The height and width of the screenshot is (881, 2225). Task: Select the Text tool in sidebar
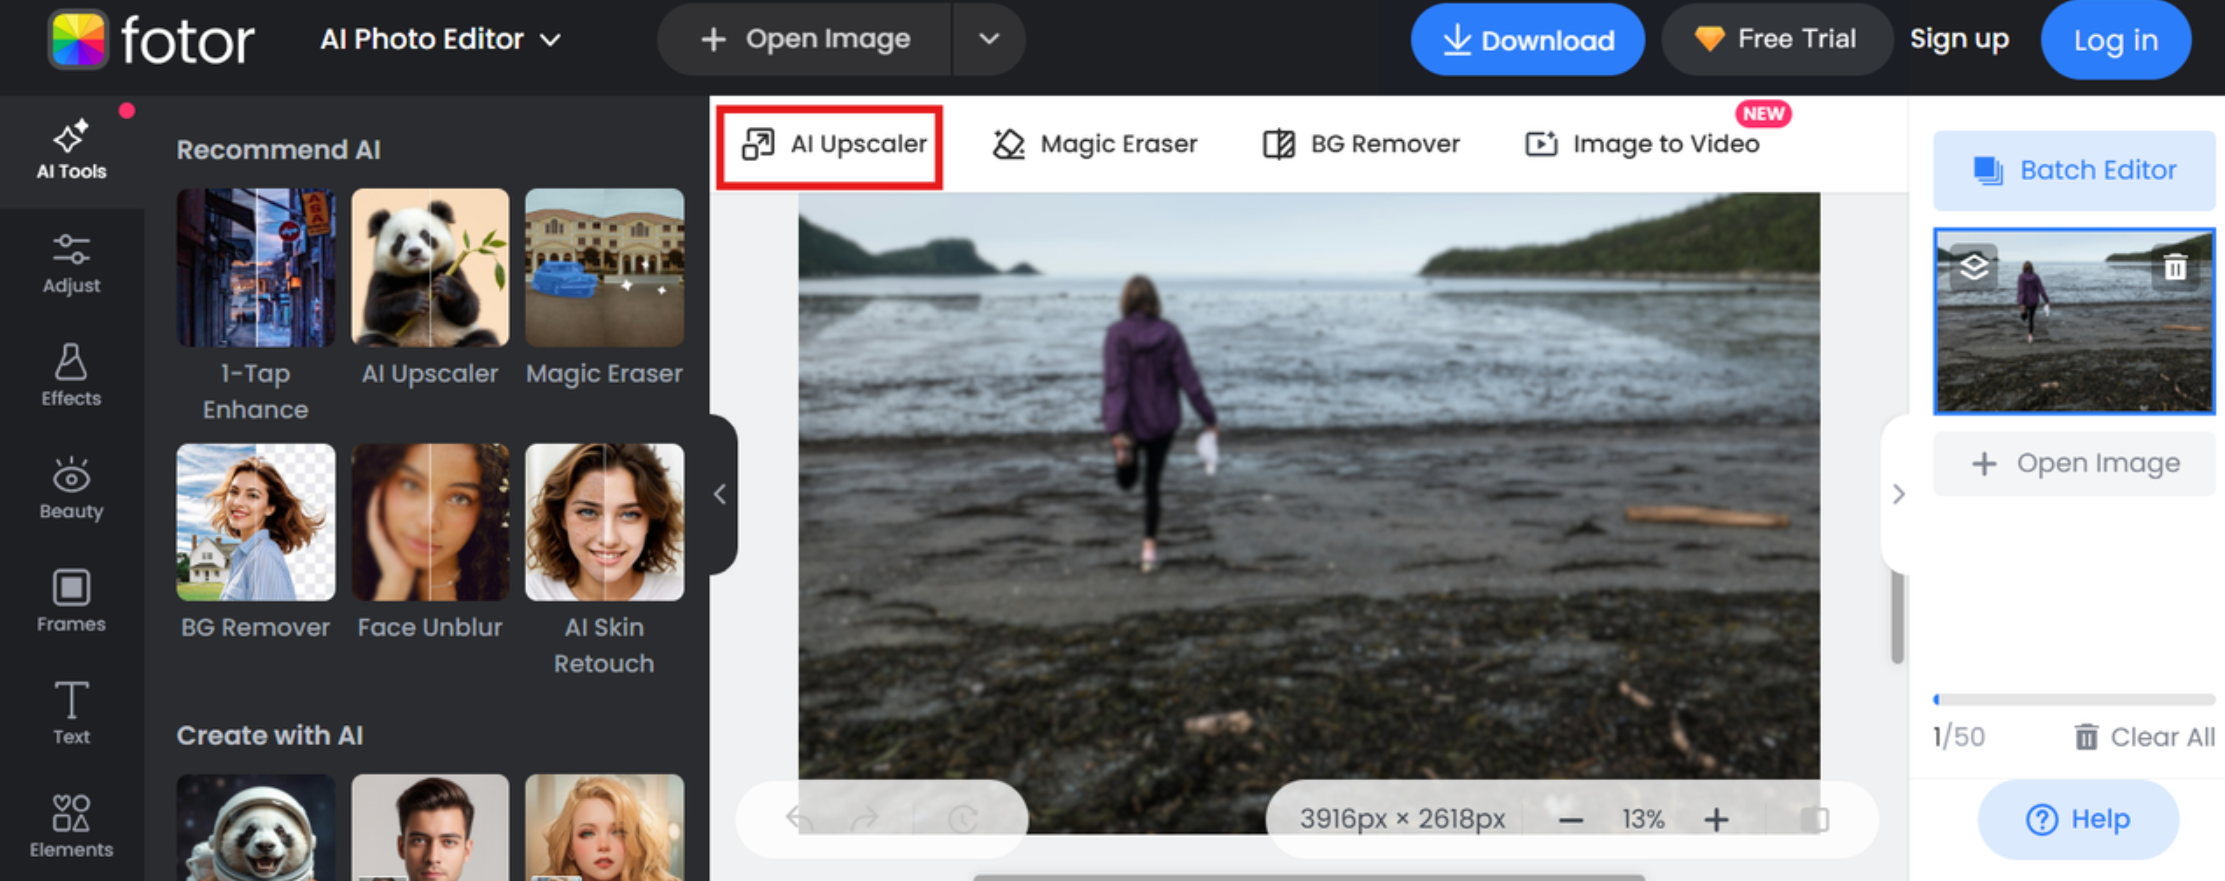tap(71, 714)
